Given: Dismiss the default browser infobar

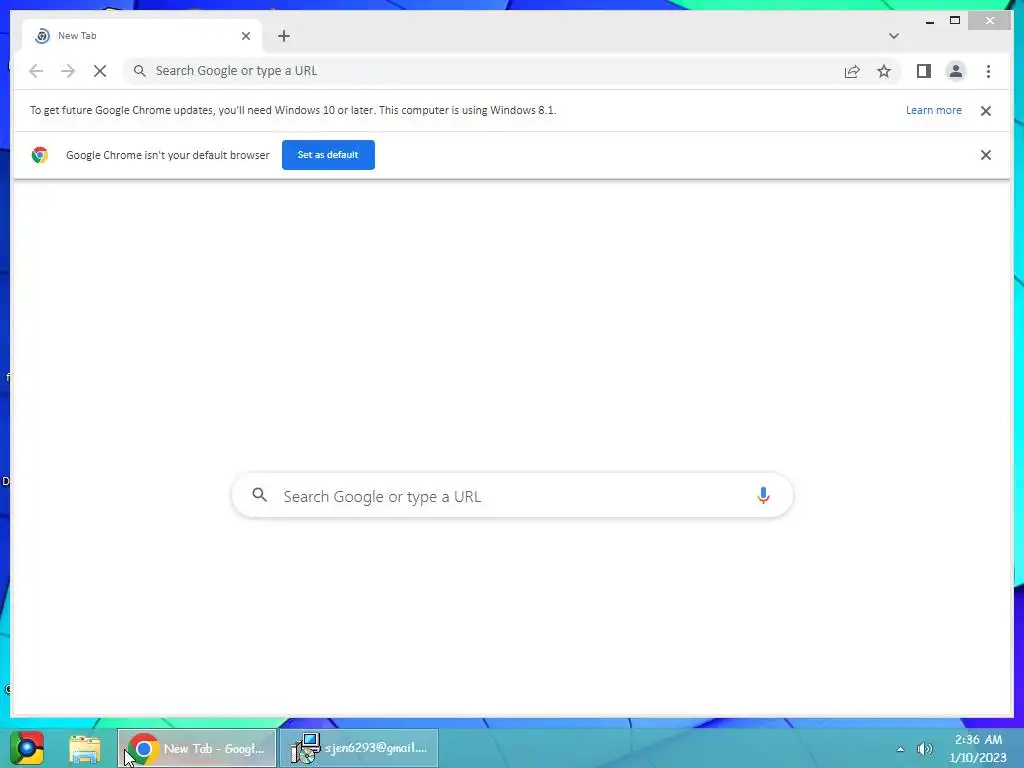Looking at the screenshot, I should 985,155.
